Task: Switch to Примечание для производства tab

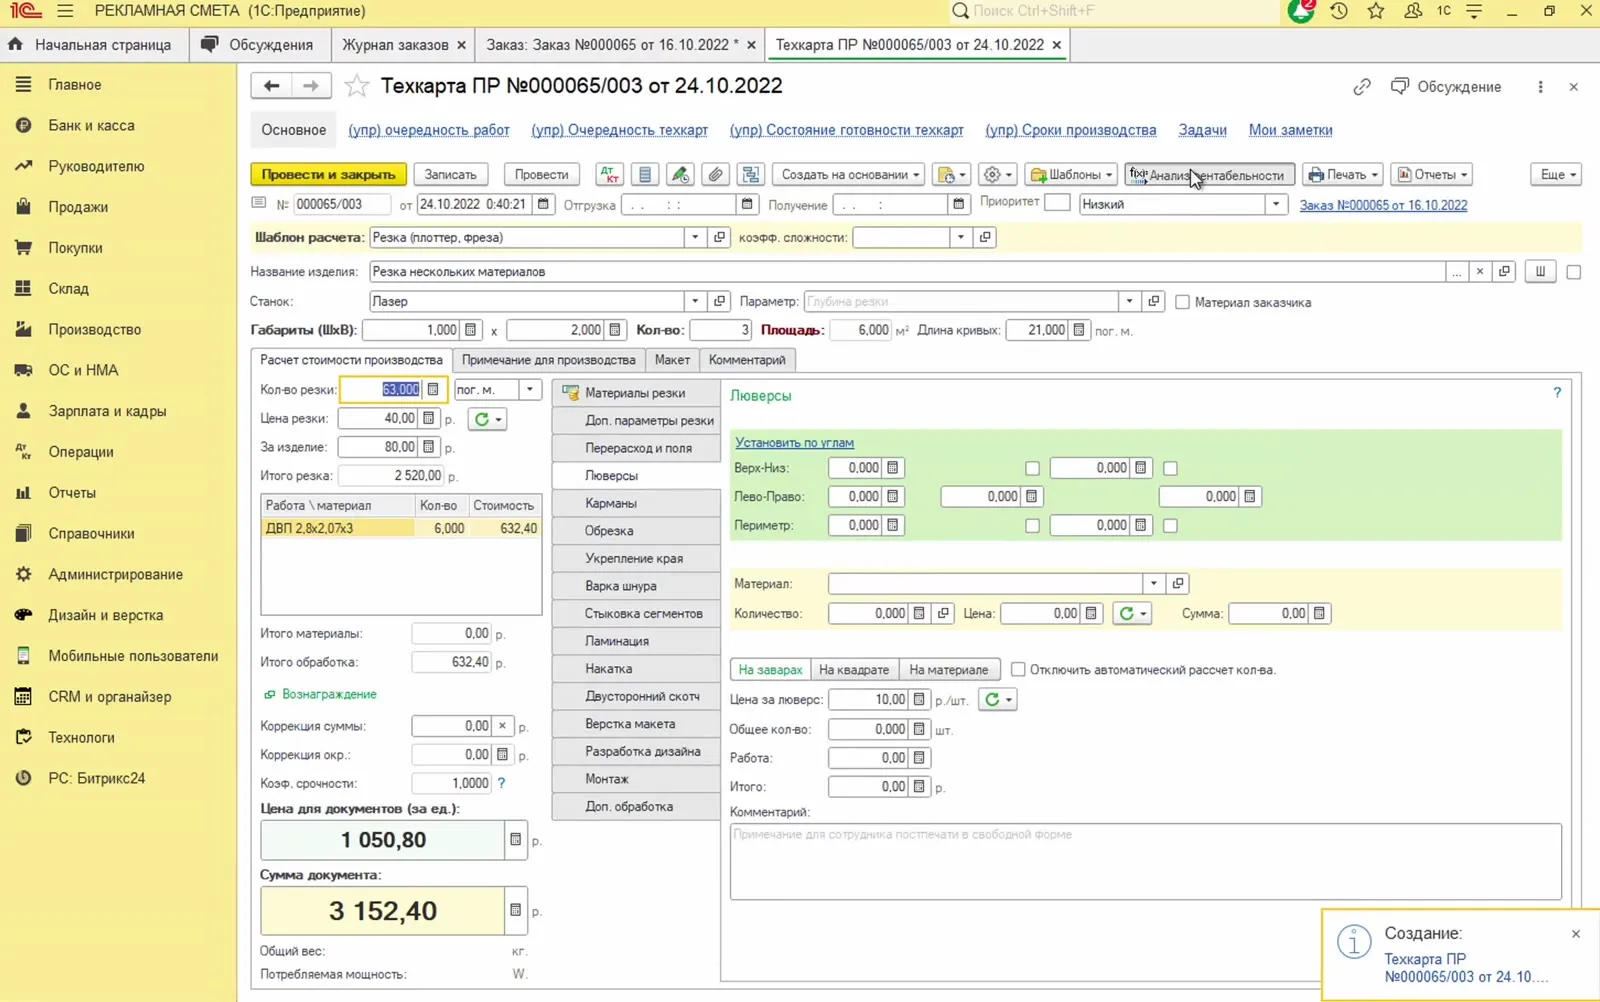Action: click(548, 360)
